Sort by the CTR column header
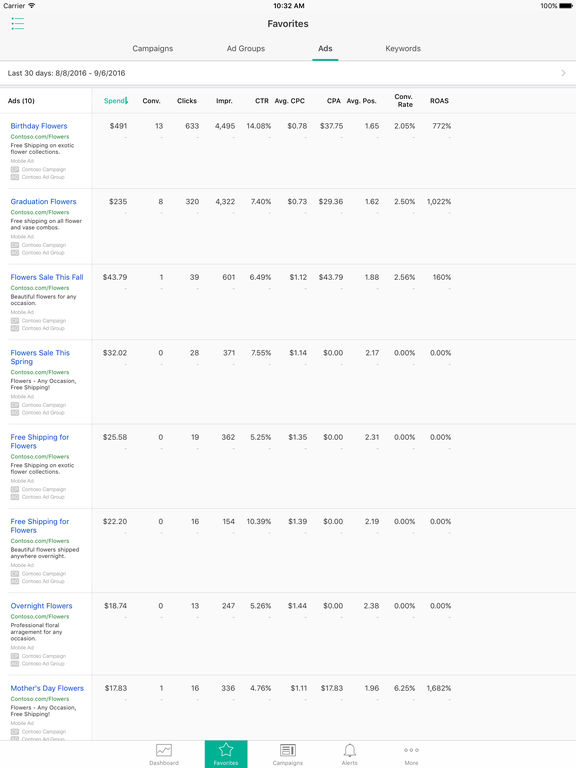Viewport: 576px width, 768px height. click(262, 101)
